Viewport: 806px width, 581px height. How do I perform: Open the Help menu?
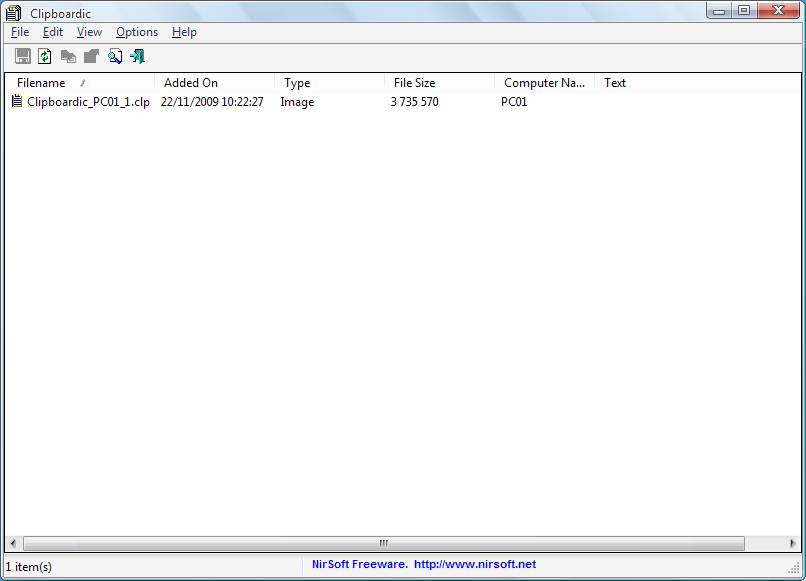184,32
